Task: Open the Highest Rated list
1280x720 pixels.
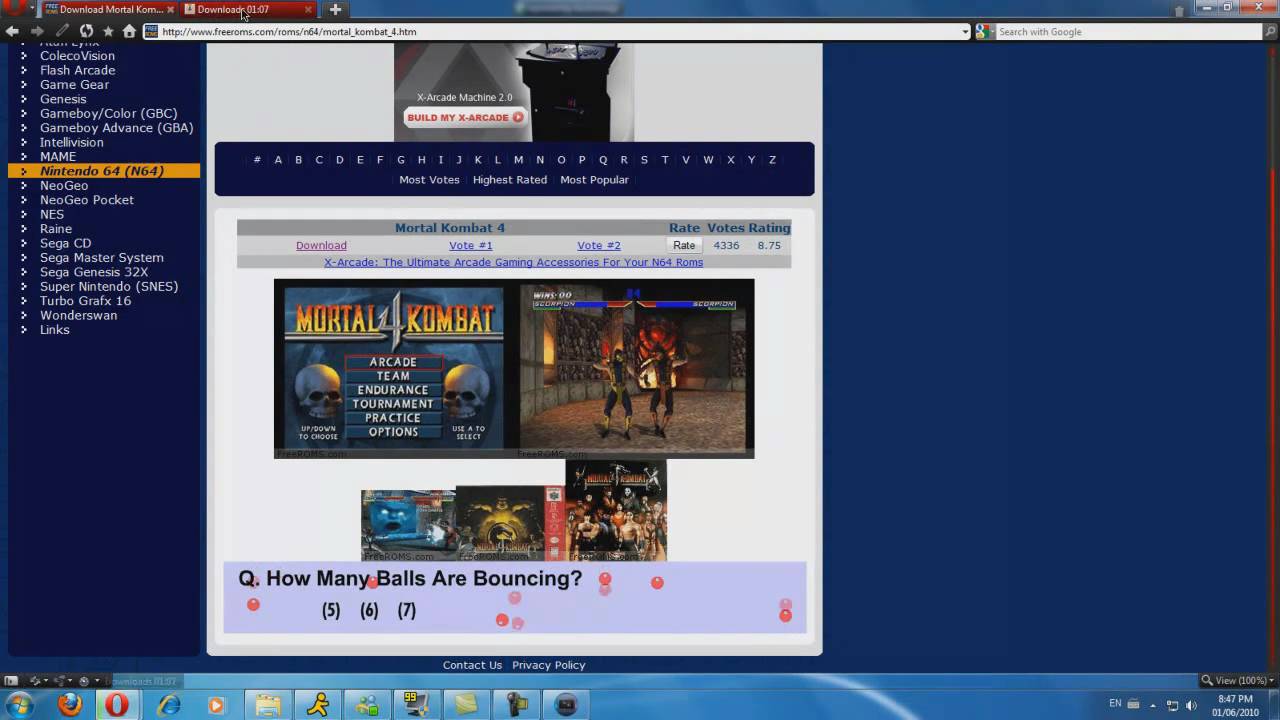Action: (510, 180)
